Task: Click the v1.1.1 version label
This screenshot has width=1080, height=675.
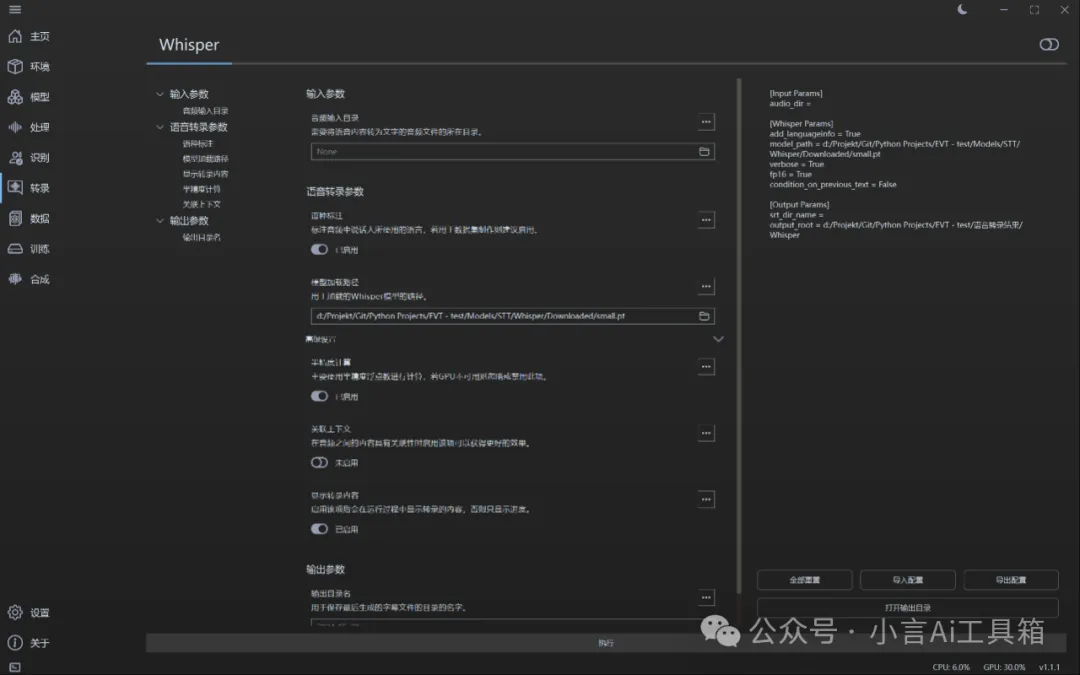Action: (x=1049, y=667)
